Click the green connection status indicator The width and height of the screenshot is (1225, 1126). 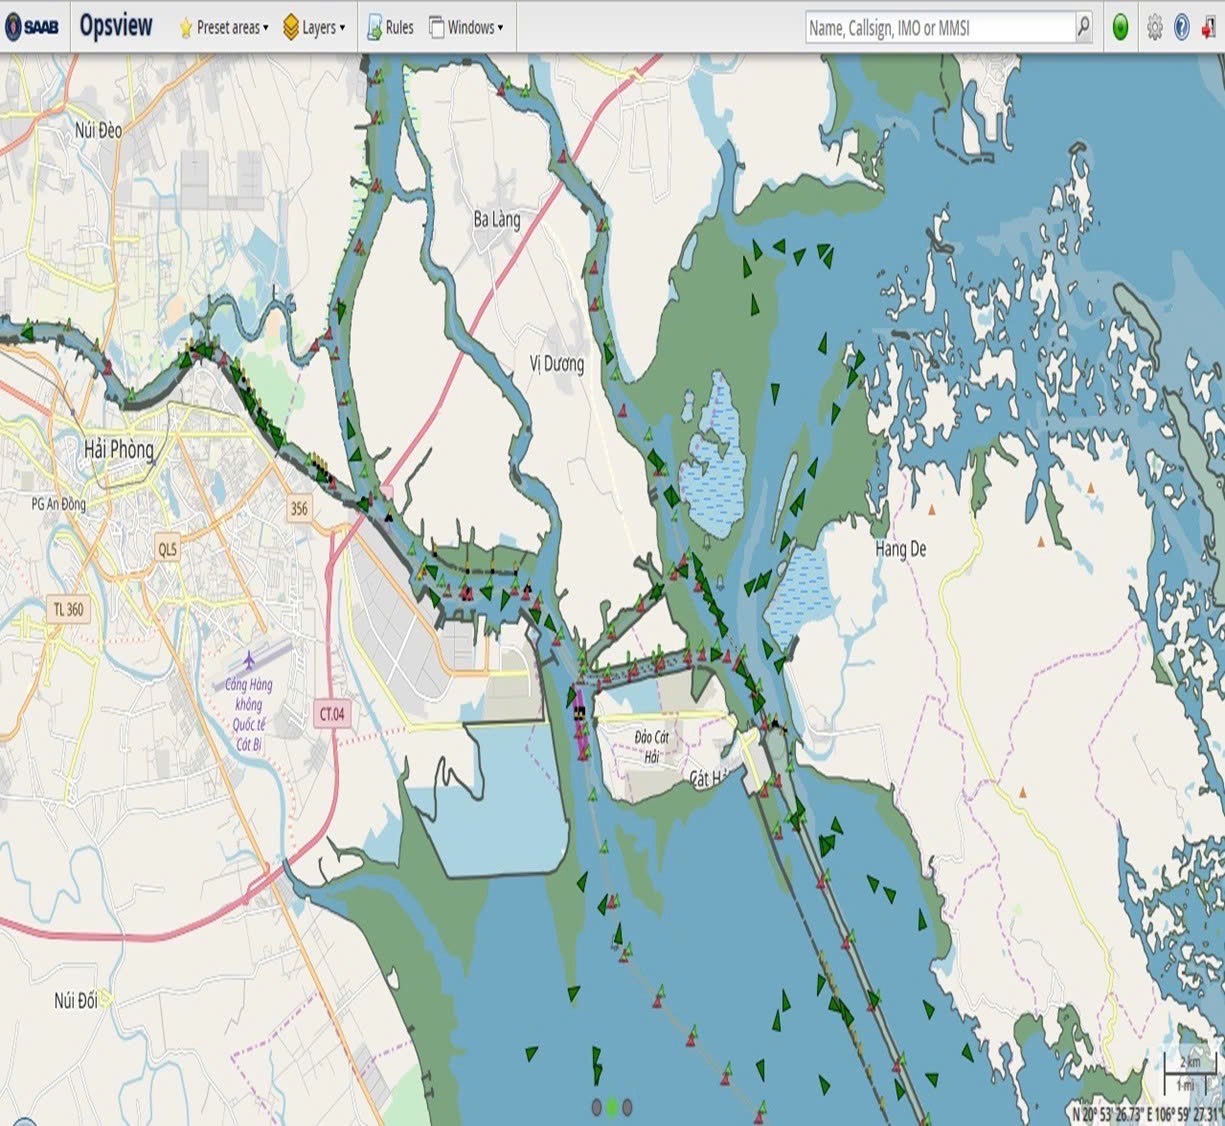click(x=1120, y=28)
